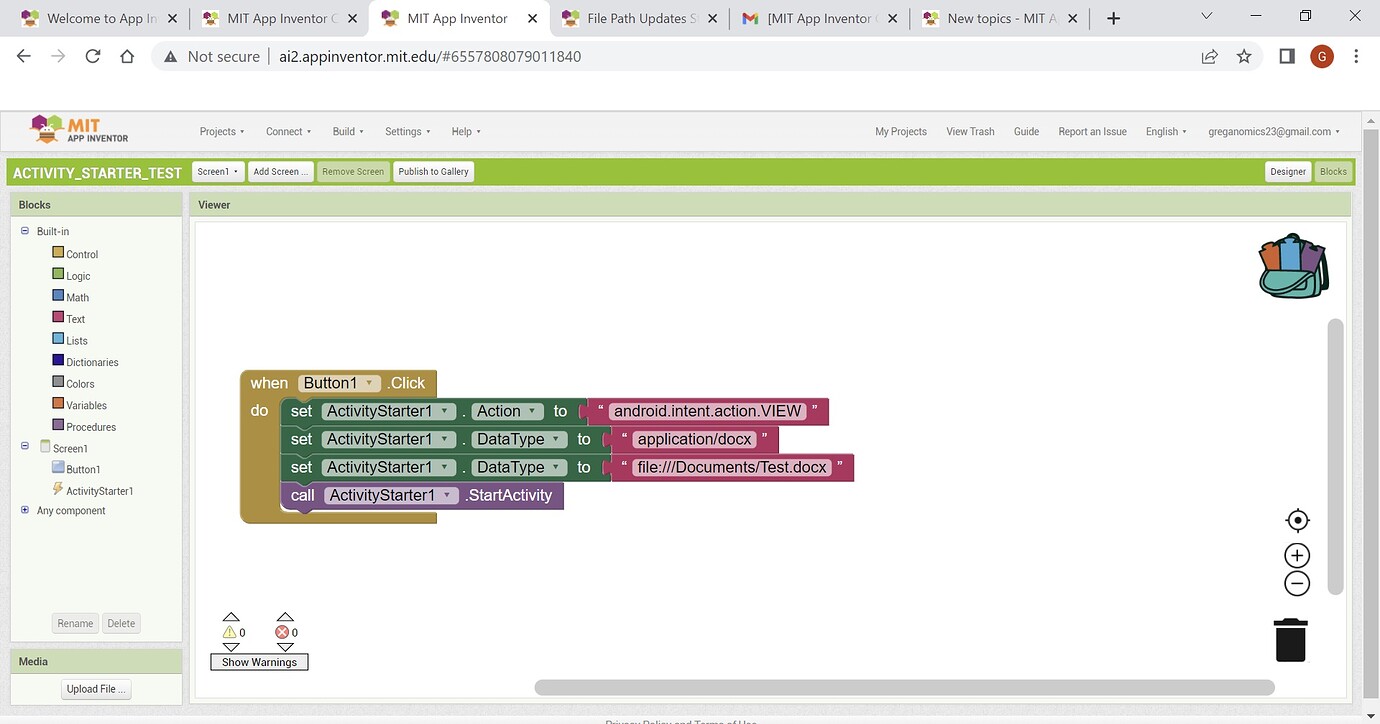Expand the Any component tree section

[x=24, y=510]
